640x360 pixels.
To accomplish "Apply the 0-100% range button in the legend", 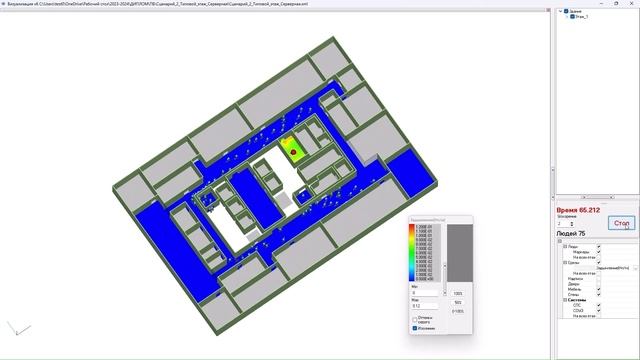I will pyautogui.click(x=458, y=311).
